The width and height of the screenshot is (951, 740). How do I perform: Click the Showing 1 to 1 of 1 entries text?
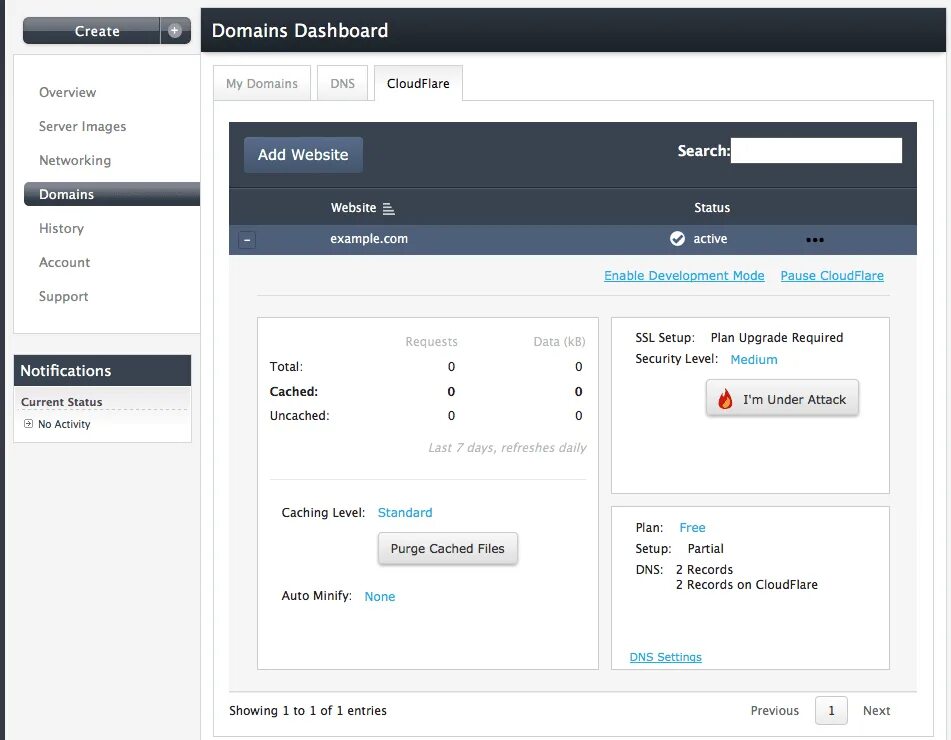click(x=307, y=710)
